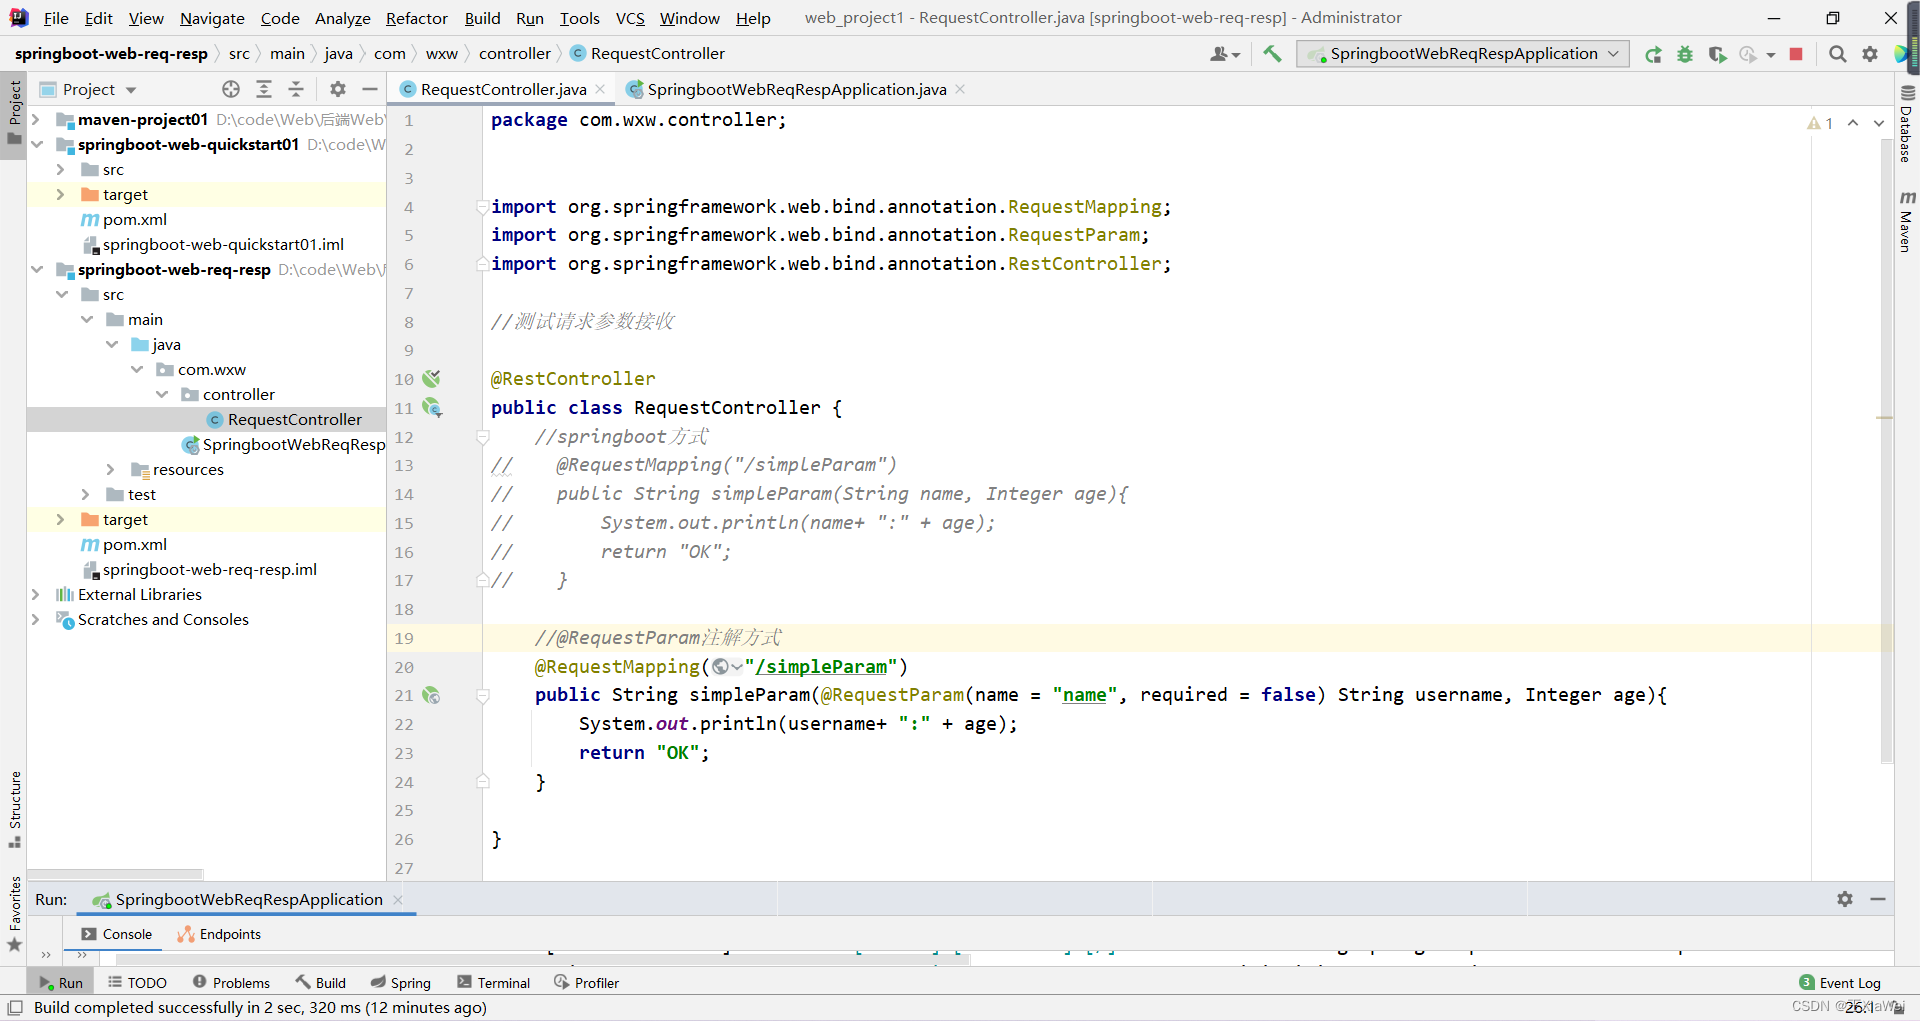Image resolution: width=1920 pixels, height=1021 pixels.
Task: Run with coverage icon in toolbar
Action: pyautogui.click(x=1717, y=54)
